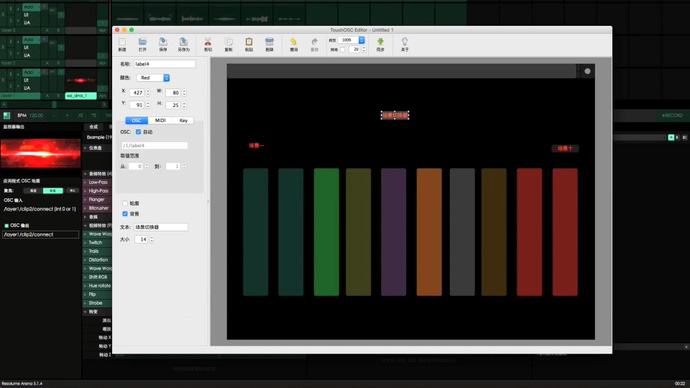This screenshot has width=690, height=388.
Task: Switch to the OSC tab
Action: point(136,121)
